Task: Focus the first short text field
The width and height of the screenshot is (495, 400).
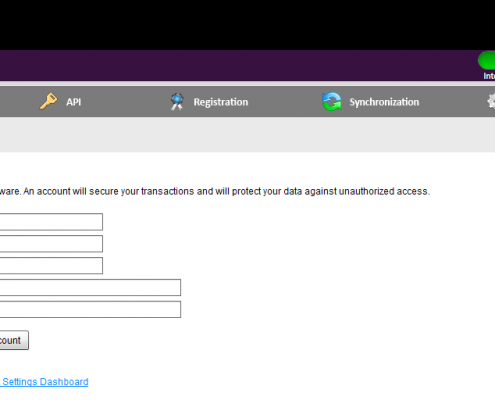Action: coord(51,222)
